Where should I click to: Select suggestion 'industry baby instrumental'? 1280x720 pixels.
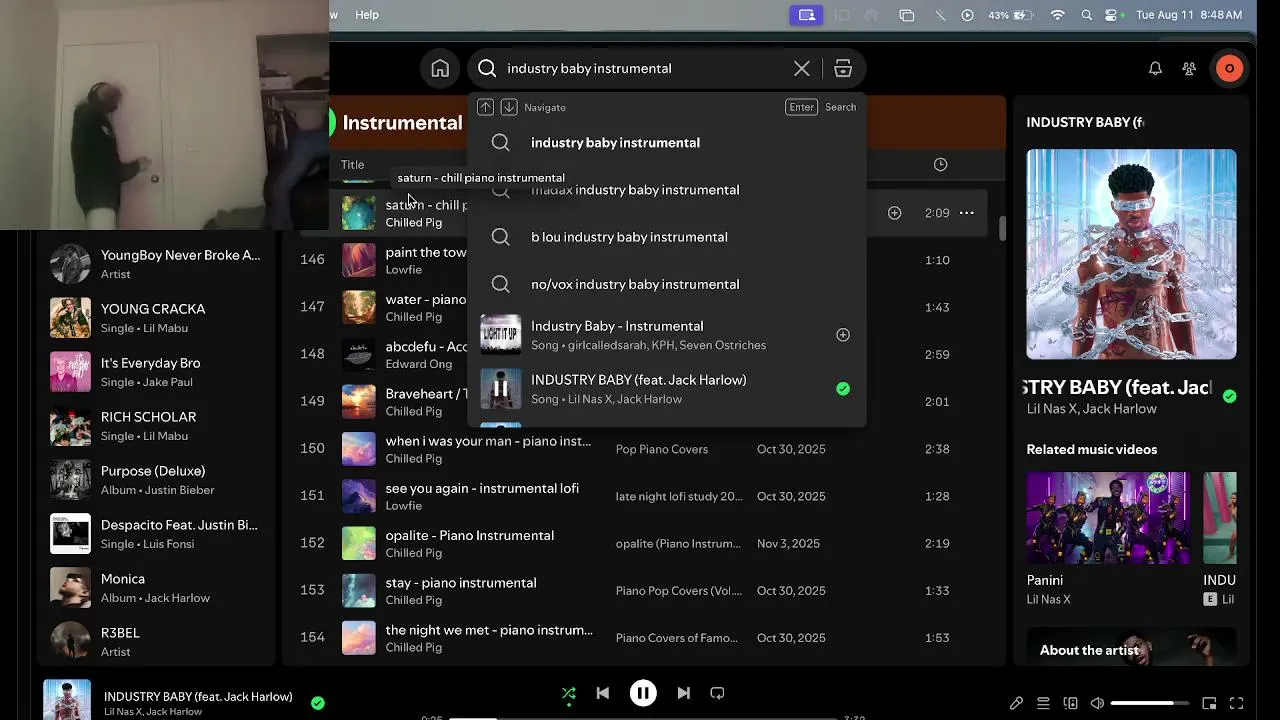(x=666, y=143)
